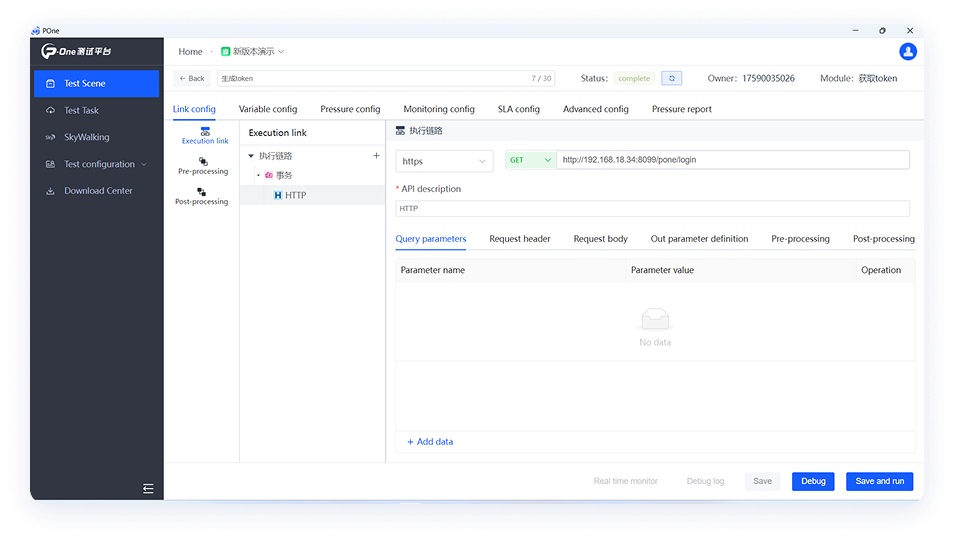Refresh the scene status with the reload icon
The height and width of the screenshot is (540, 954).
pyautogui.click(x=671, y=78)
